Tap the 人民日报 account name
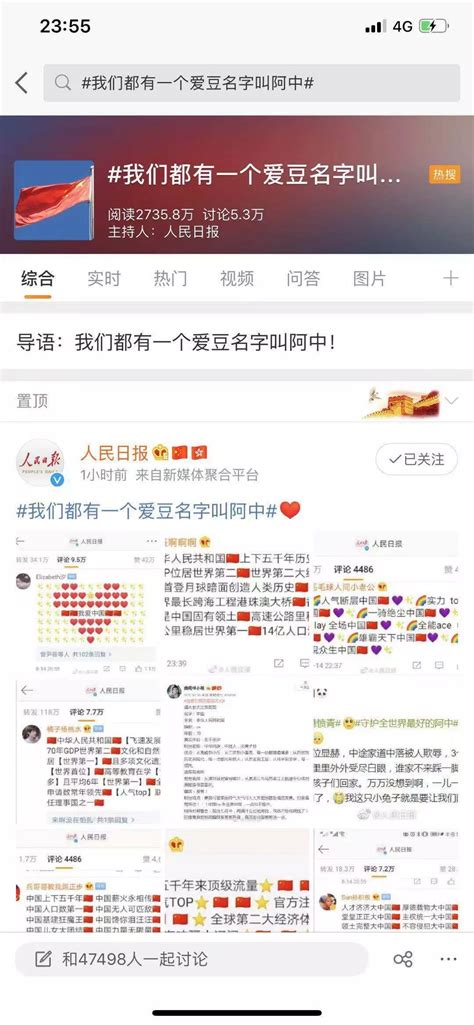The image size is (474, 1025). 112,452
